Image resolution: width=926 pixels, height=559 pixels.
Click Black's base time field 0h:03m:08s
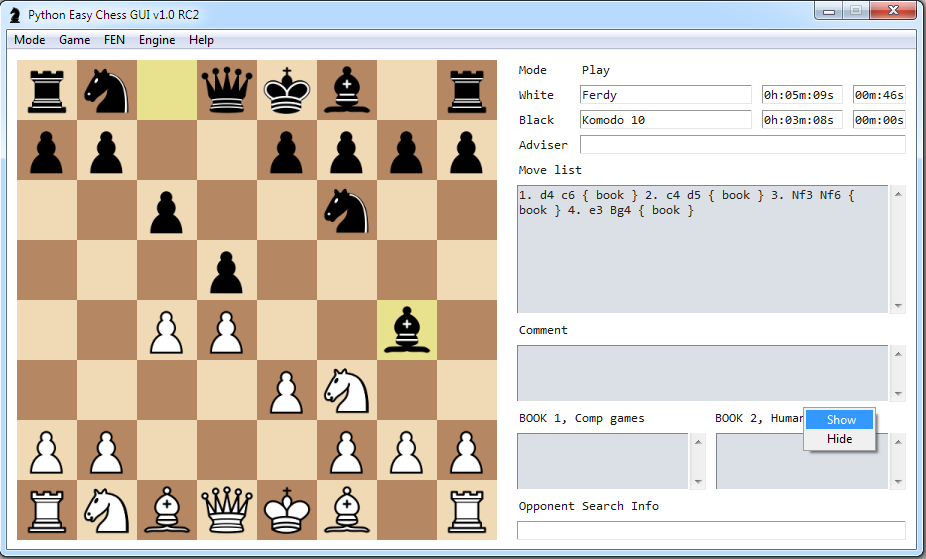pos(801,120)
